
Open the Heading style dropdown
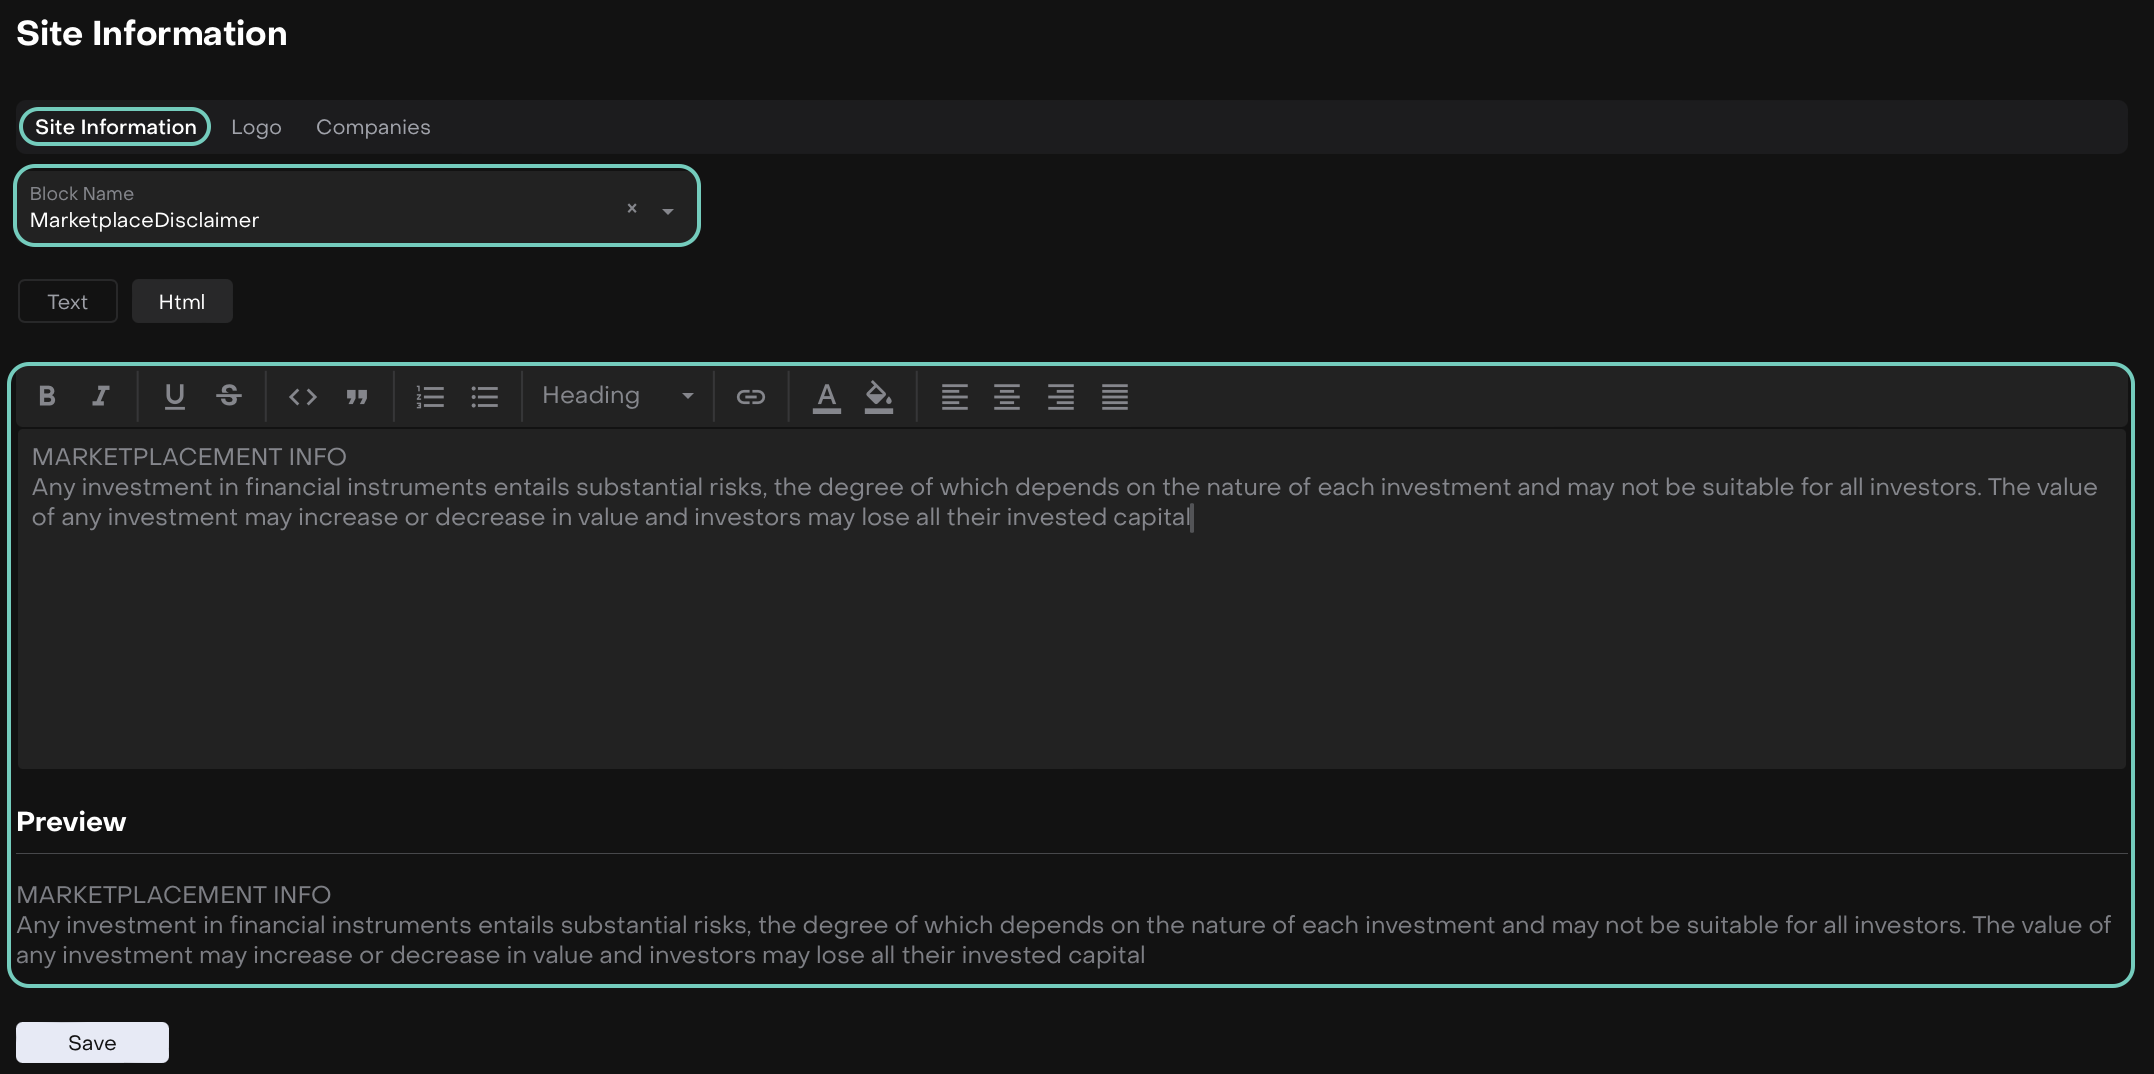pyautogui.click(x=617, y=396)
